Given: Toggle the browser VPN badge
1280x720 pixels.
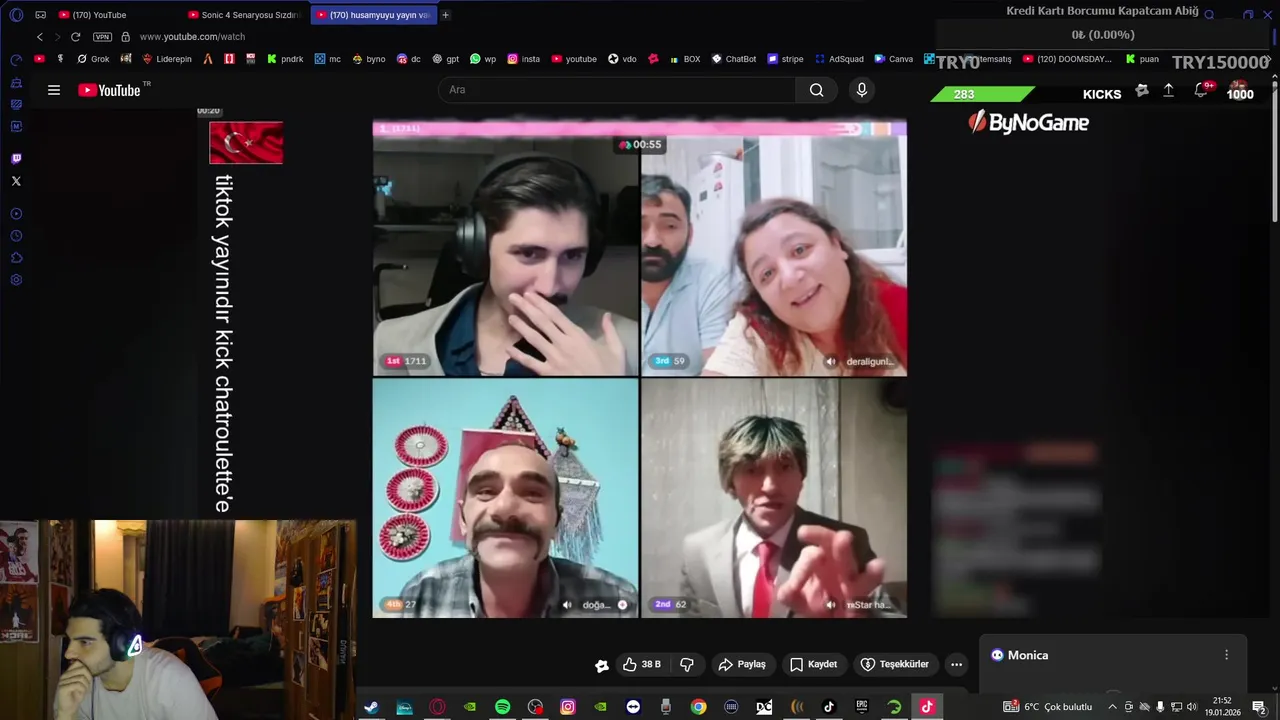Looking at the screenshot, I should click(x=102, y=37).
